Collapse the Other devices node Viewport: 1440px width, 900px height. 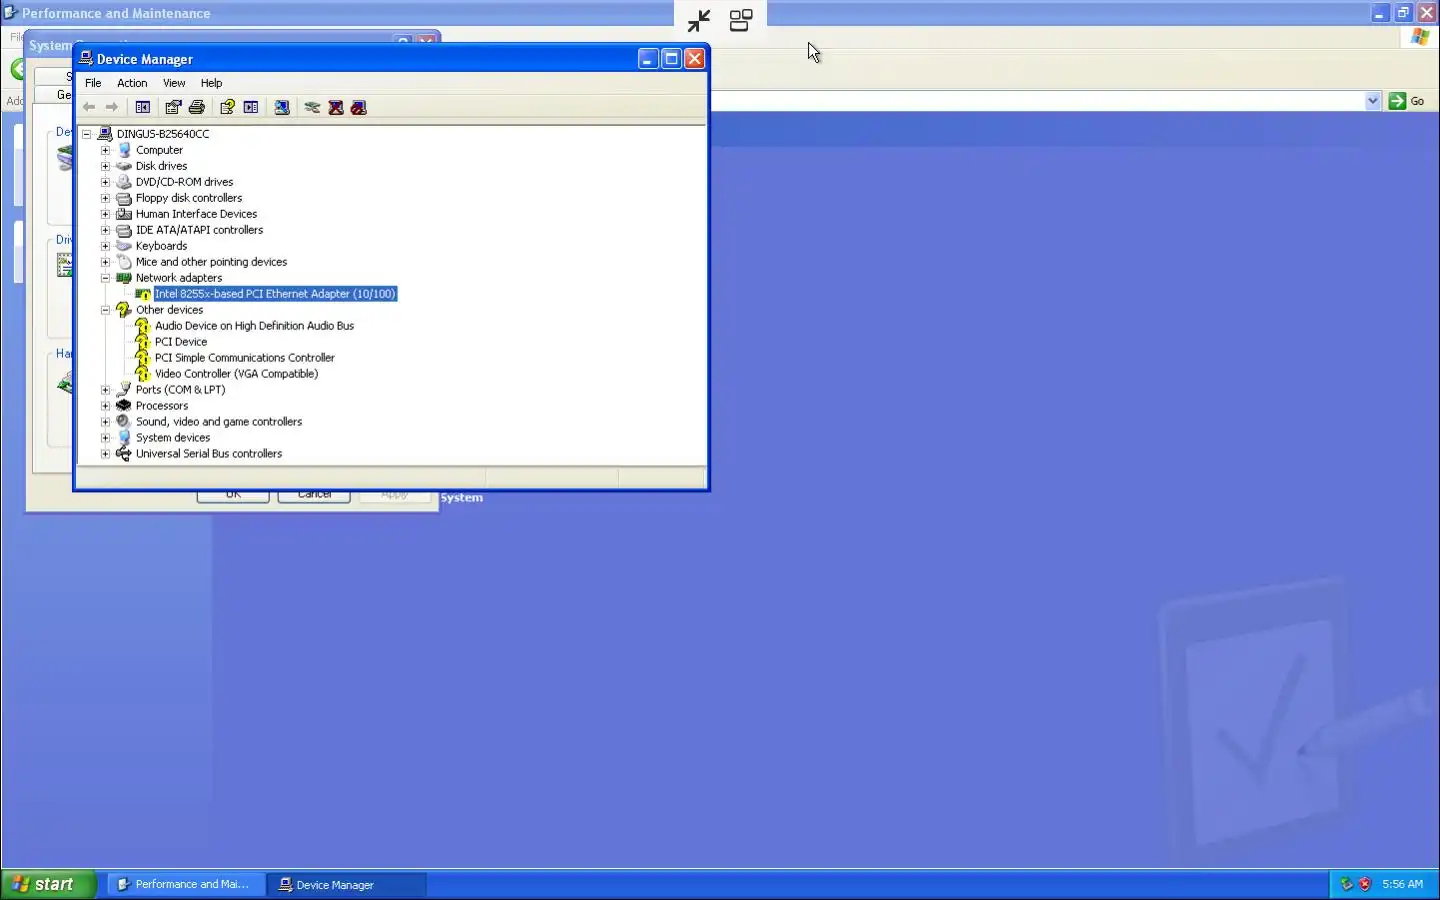[x=106, y=310]
